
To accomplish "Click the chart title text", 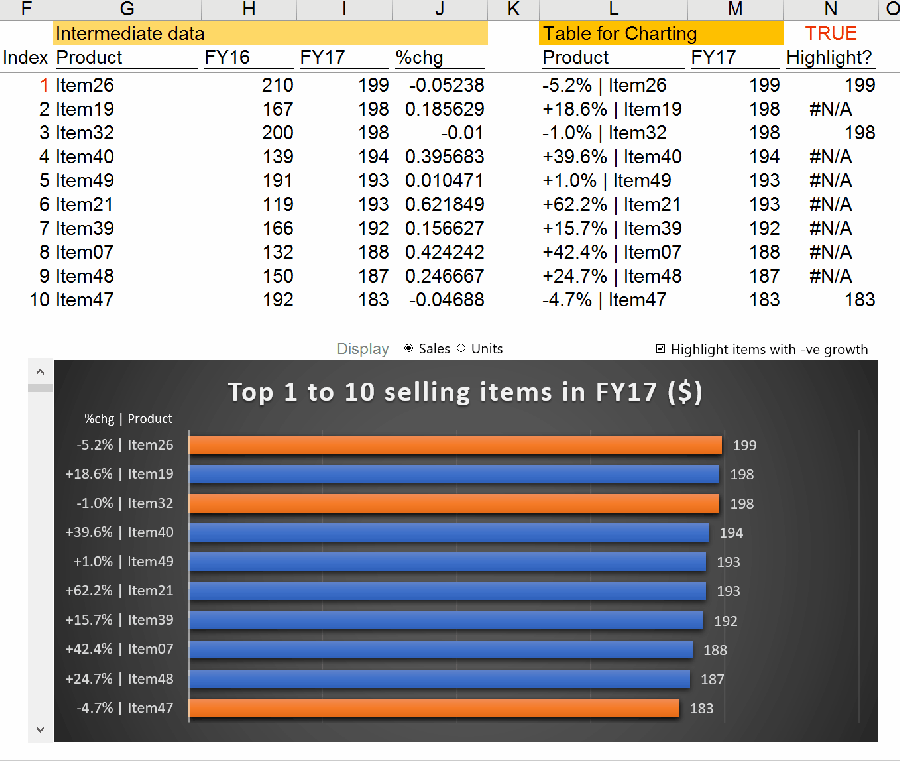I will (x=465, y=391).
